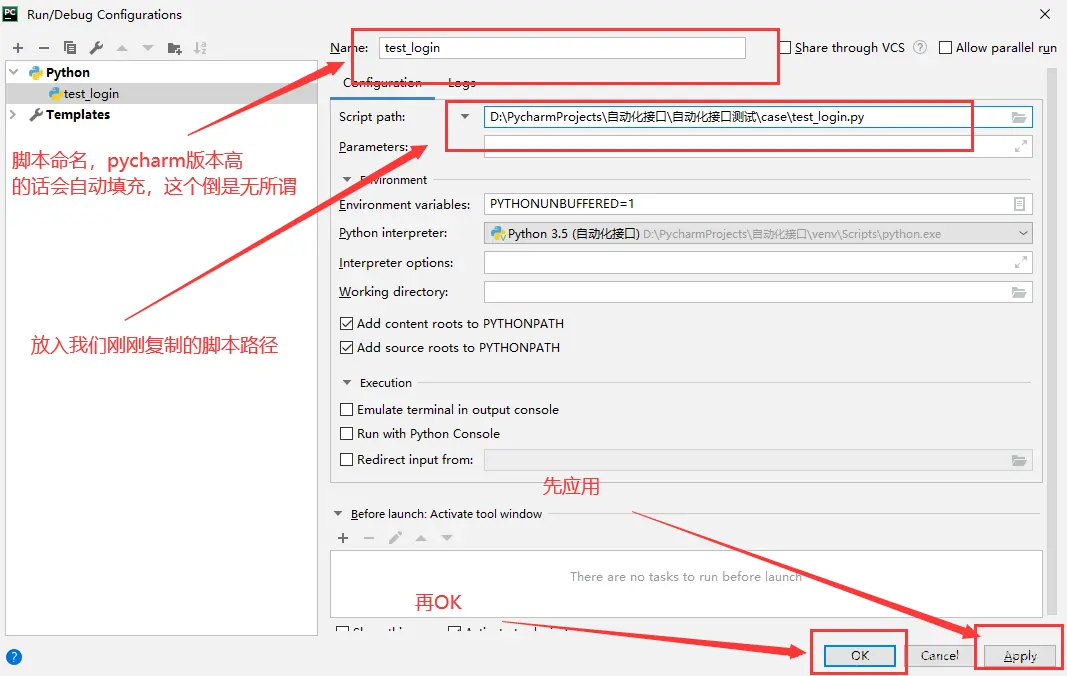This screenshot has height=676, width=1067.
Task: Remove the selected configuration
Action: [46, 47]
